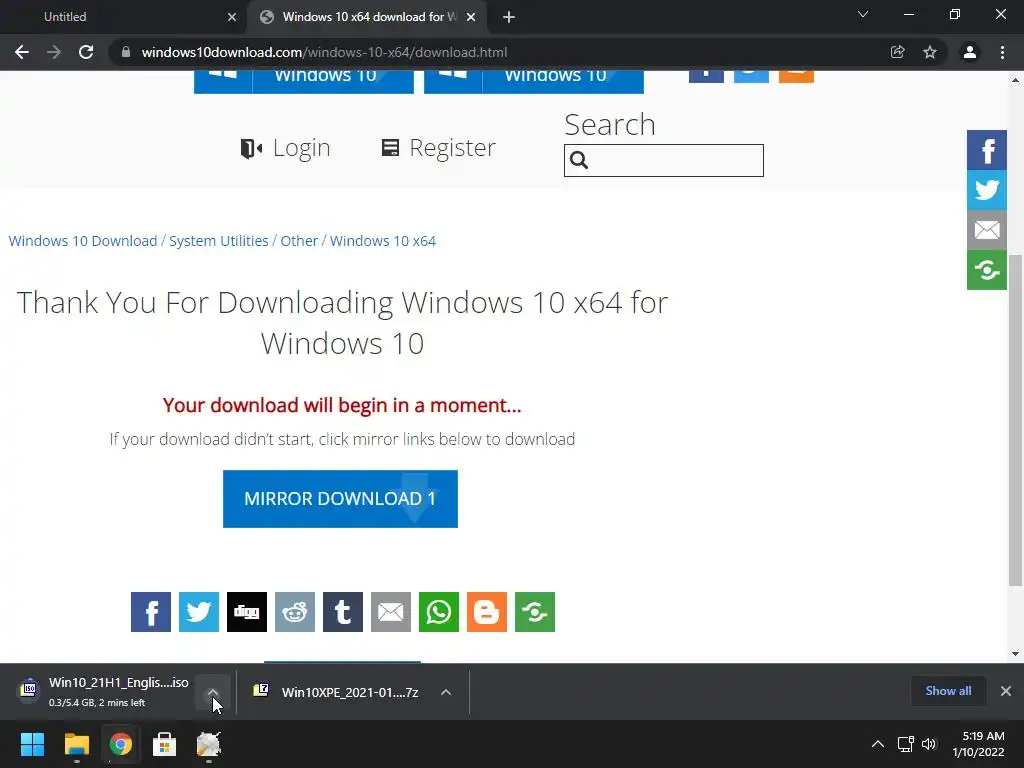Share on Reddit

point(295,612)
